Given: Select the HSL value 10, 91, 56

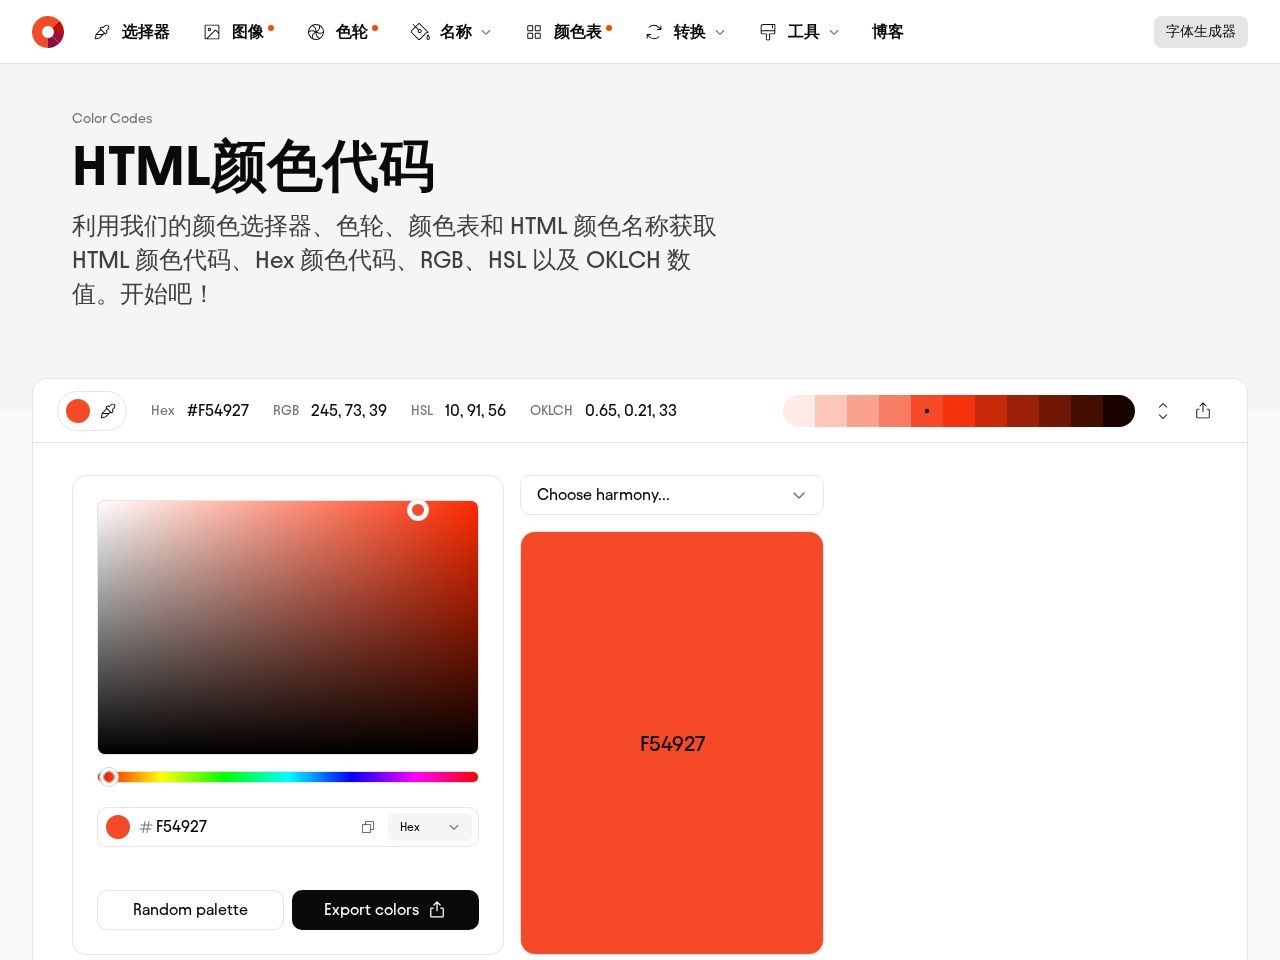Looking at the screenshot, I should click(x=475, y=411).
